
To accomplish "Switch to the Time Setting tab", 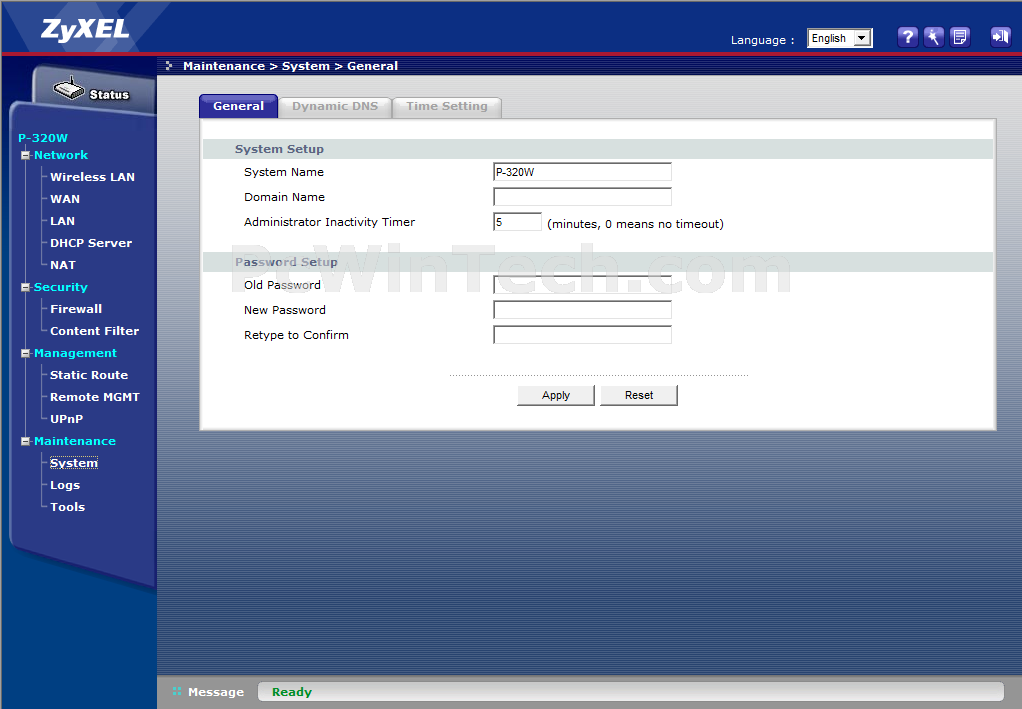I will (x=447, y=107).
